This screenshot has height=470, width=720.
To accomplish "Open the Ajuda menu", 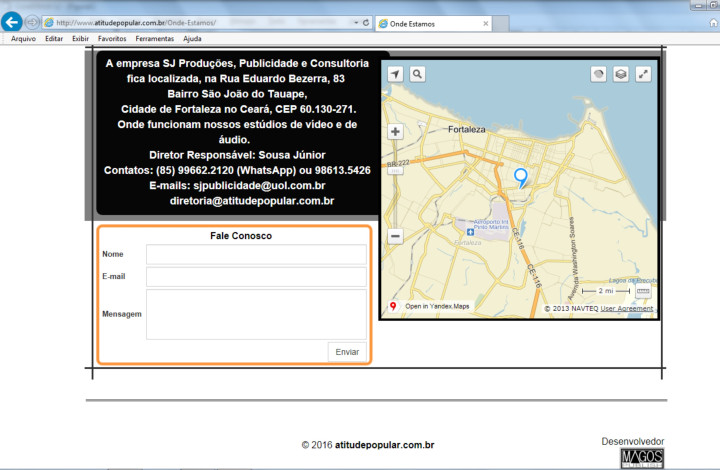I will (192, 39).
